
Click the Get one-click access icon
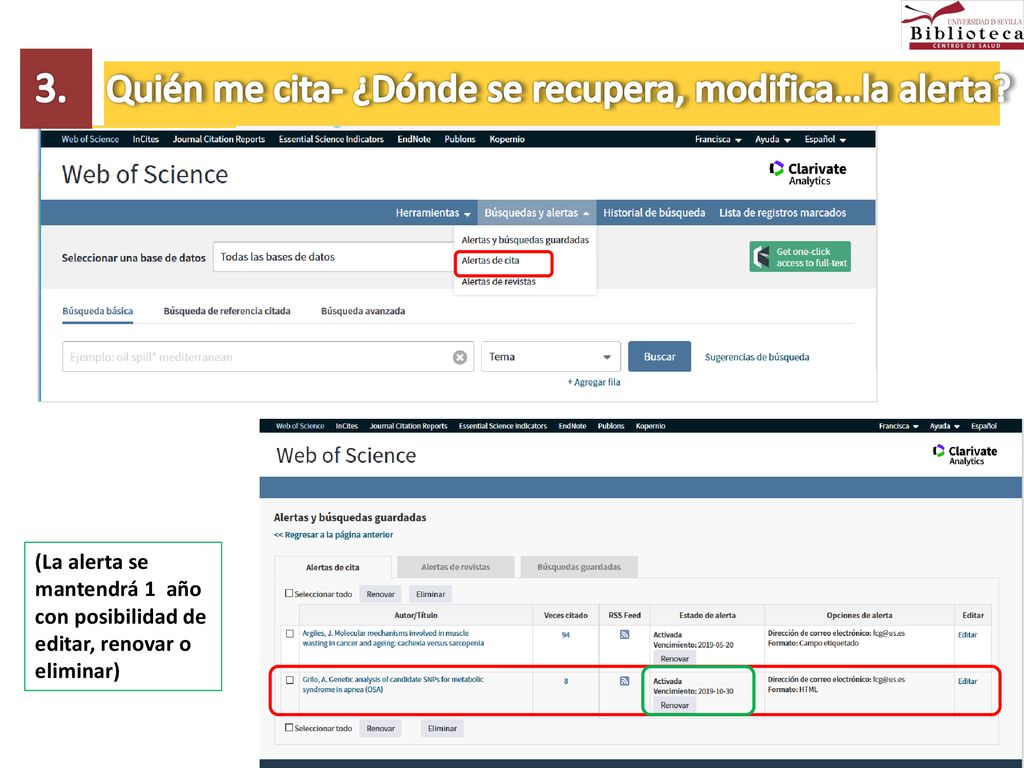[761, 257]
